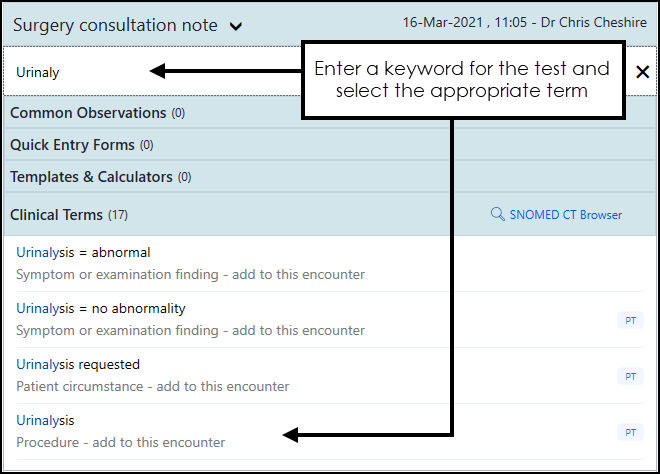Click PT badge on Urinalysis = no abnormality

coord(629,320)
